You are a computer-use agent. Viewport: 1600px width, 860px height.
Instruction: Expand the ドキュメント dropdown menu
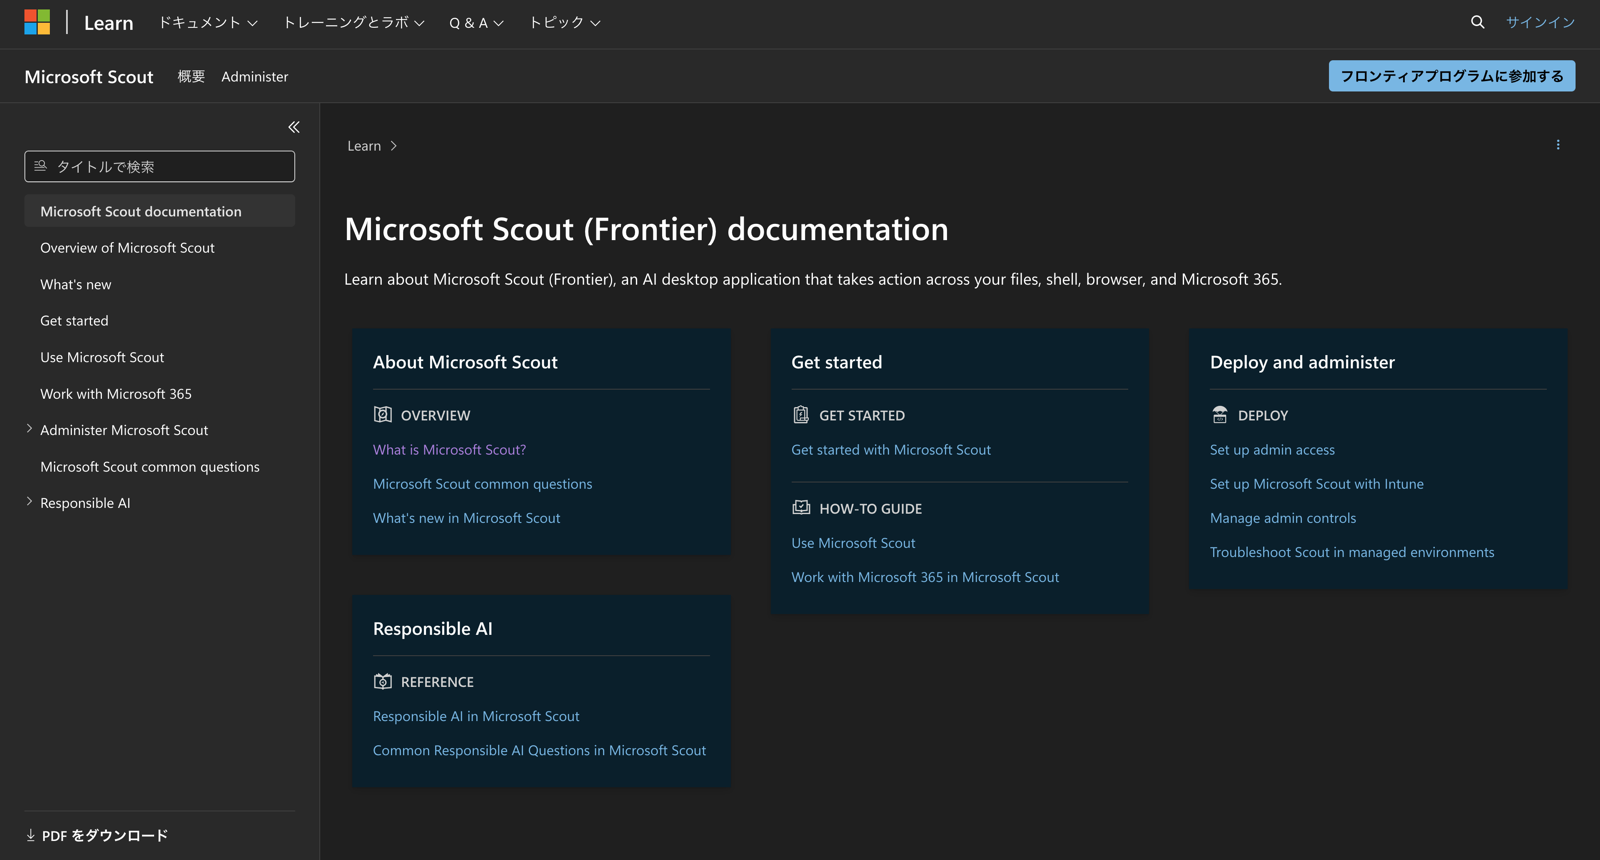(x=208, y=22)
